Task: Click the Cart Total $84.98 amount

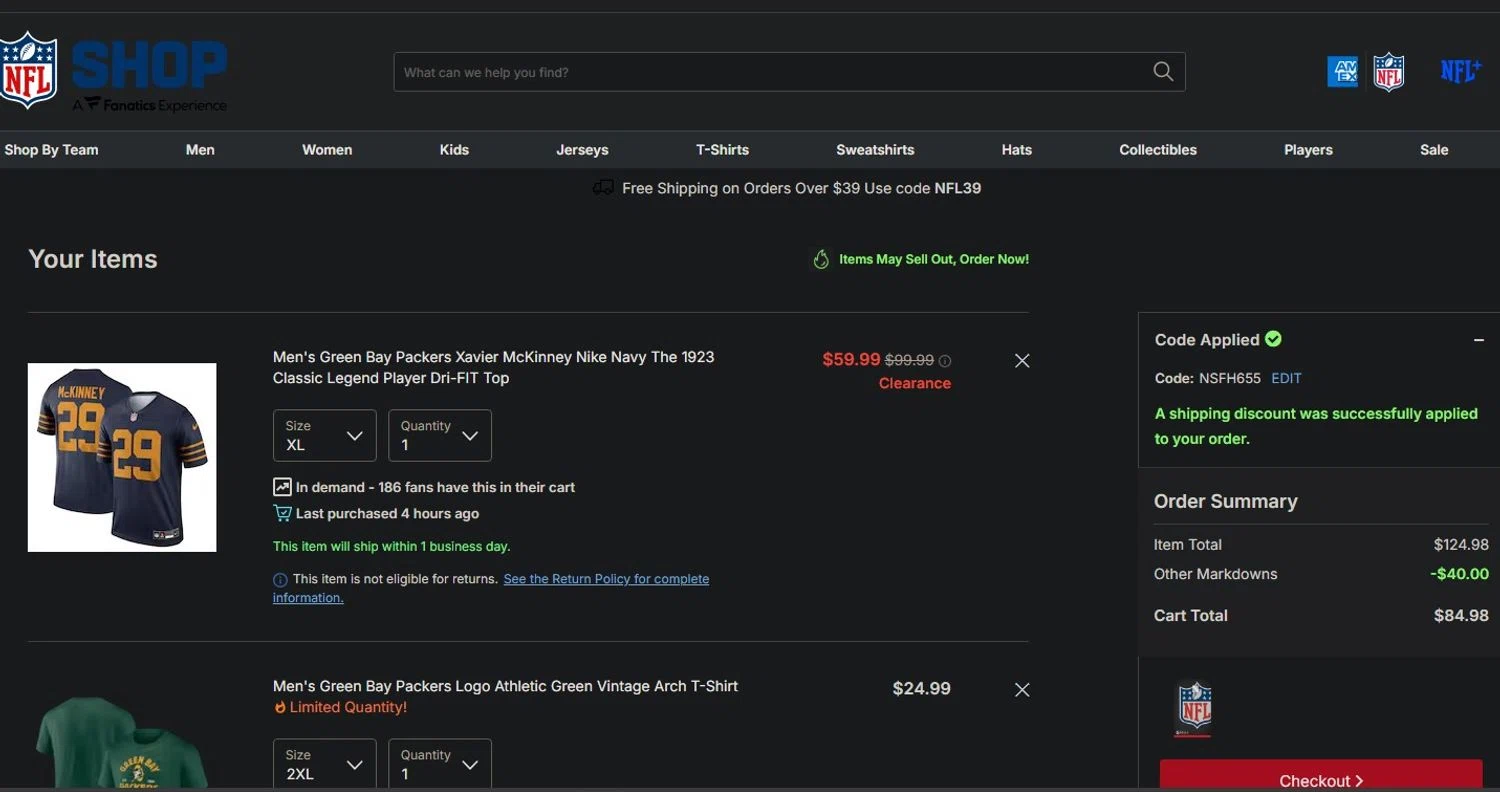Action: [1461, 616]
